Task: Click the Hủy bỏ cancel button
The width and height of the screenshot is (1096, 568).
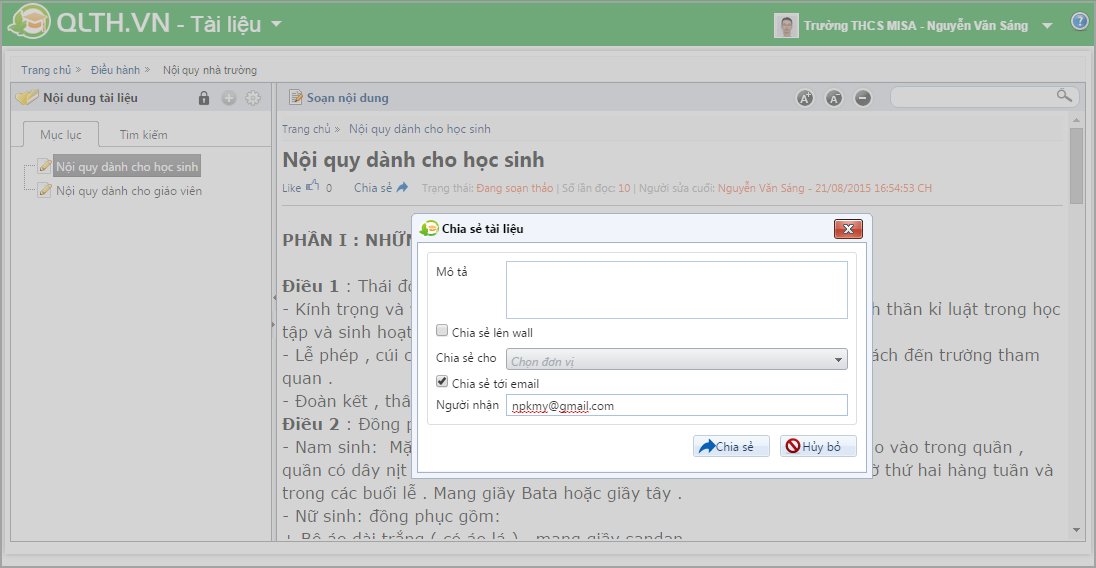Action: tap(818, 447)
